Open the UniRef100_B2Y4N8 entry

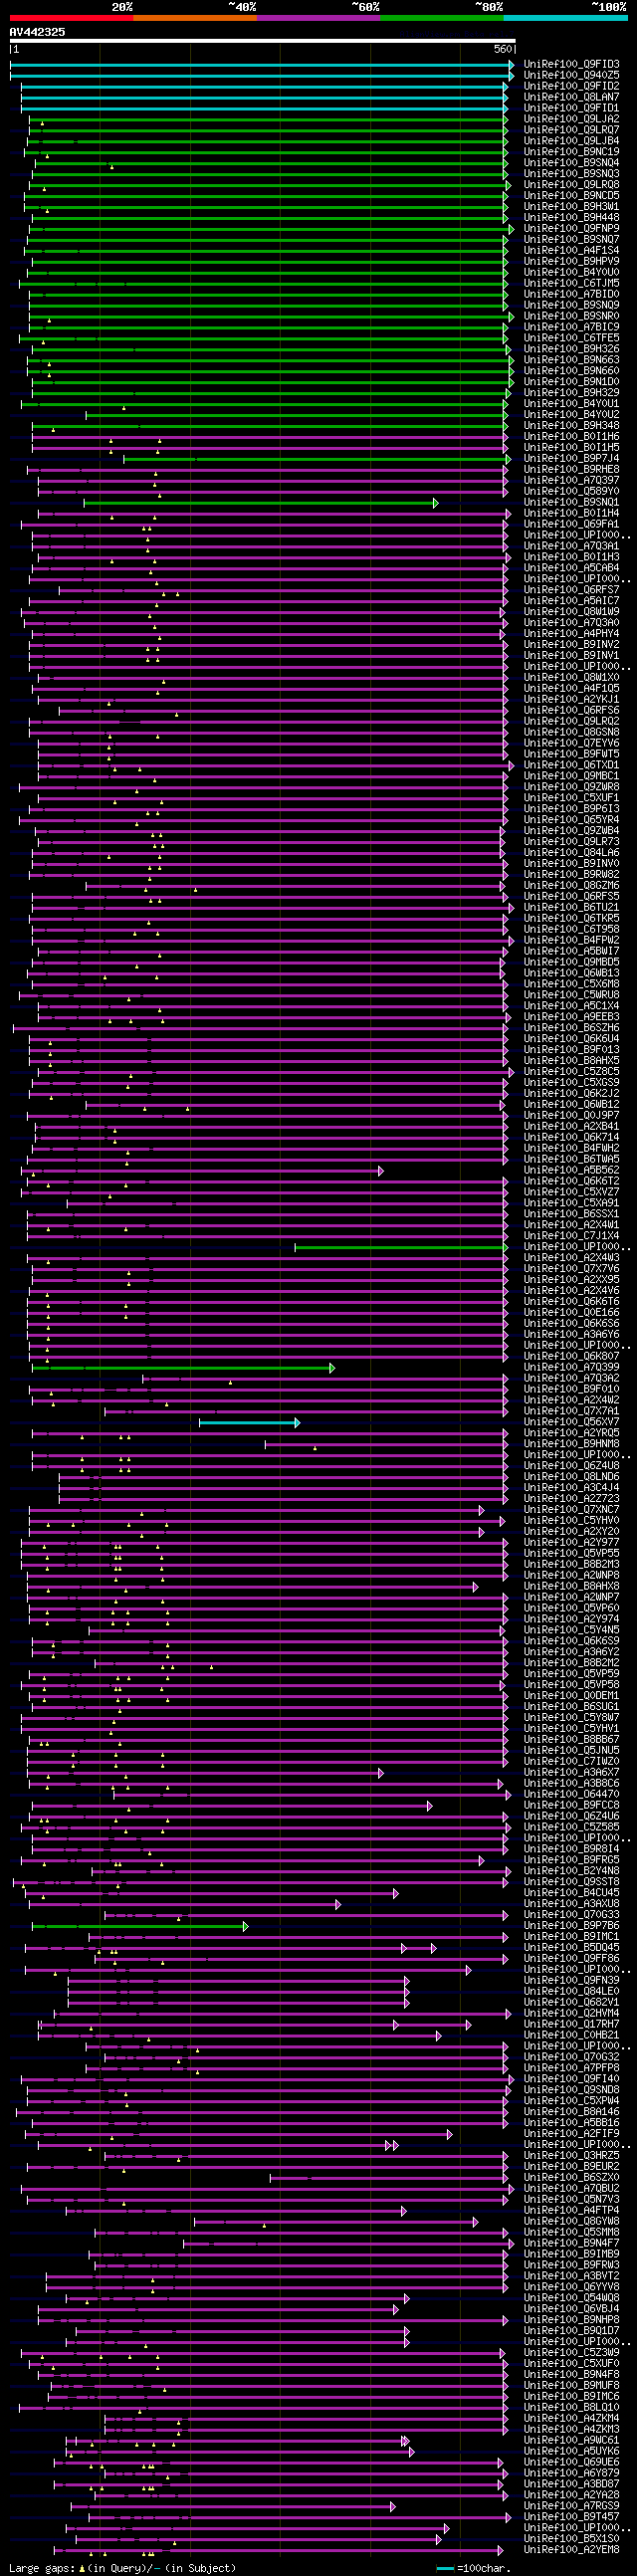[571, 1871]
